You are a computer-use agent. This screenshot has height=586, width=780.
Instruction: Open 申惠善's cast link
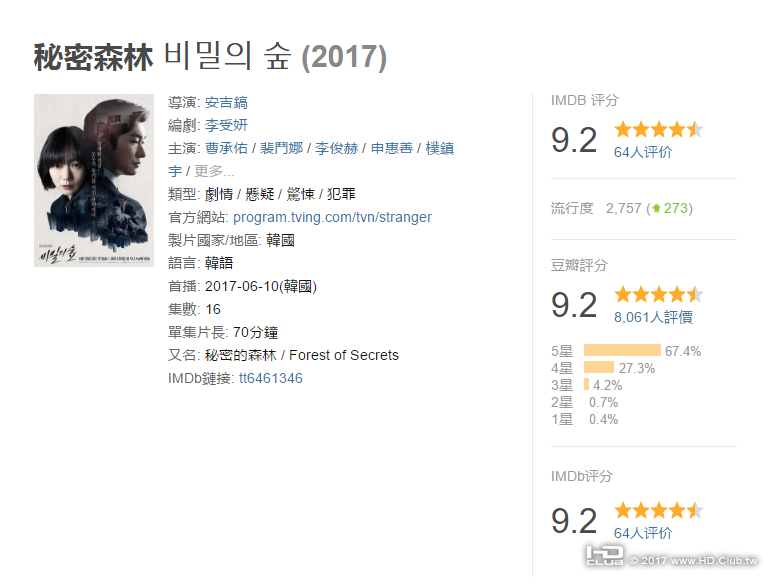click(x=392, y=148)
